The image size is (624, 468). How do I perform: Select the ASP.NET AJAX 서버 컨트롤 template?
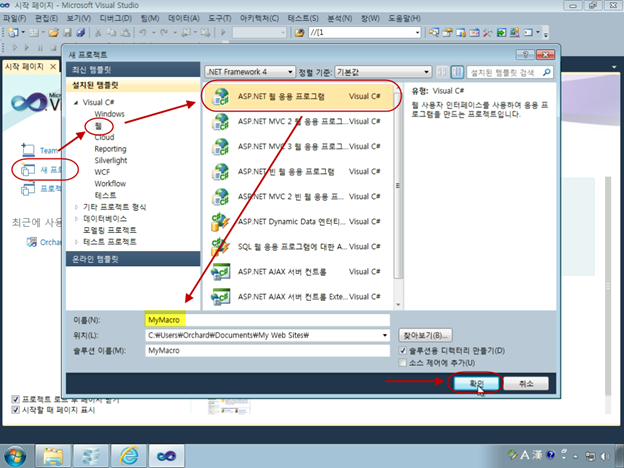(x=297, y=272)
